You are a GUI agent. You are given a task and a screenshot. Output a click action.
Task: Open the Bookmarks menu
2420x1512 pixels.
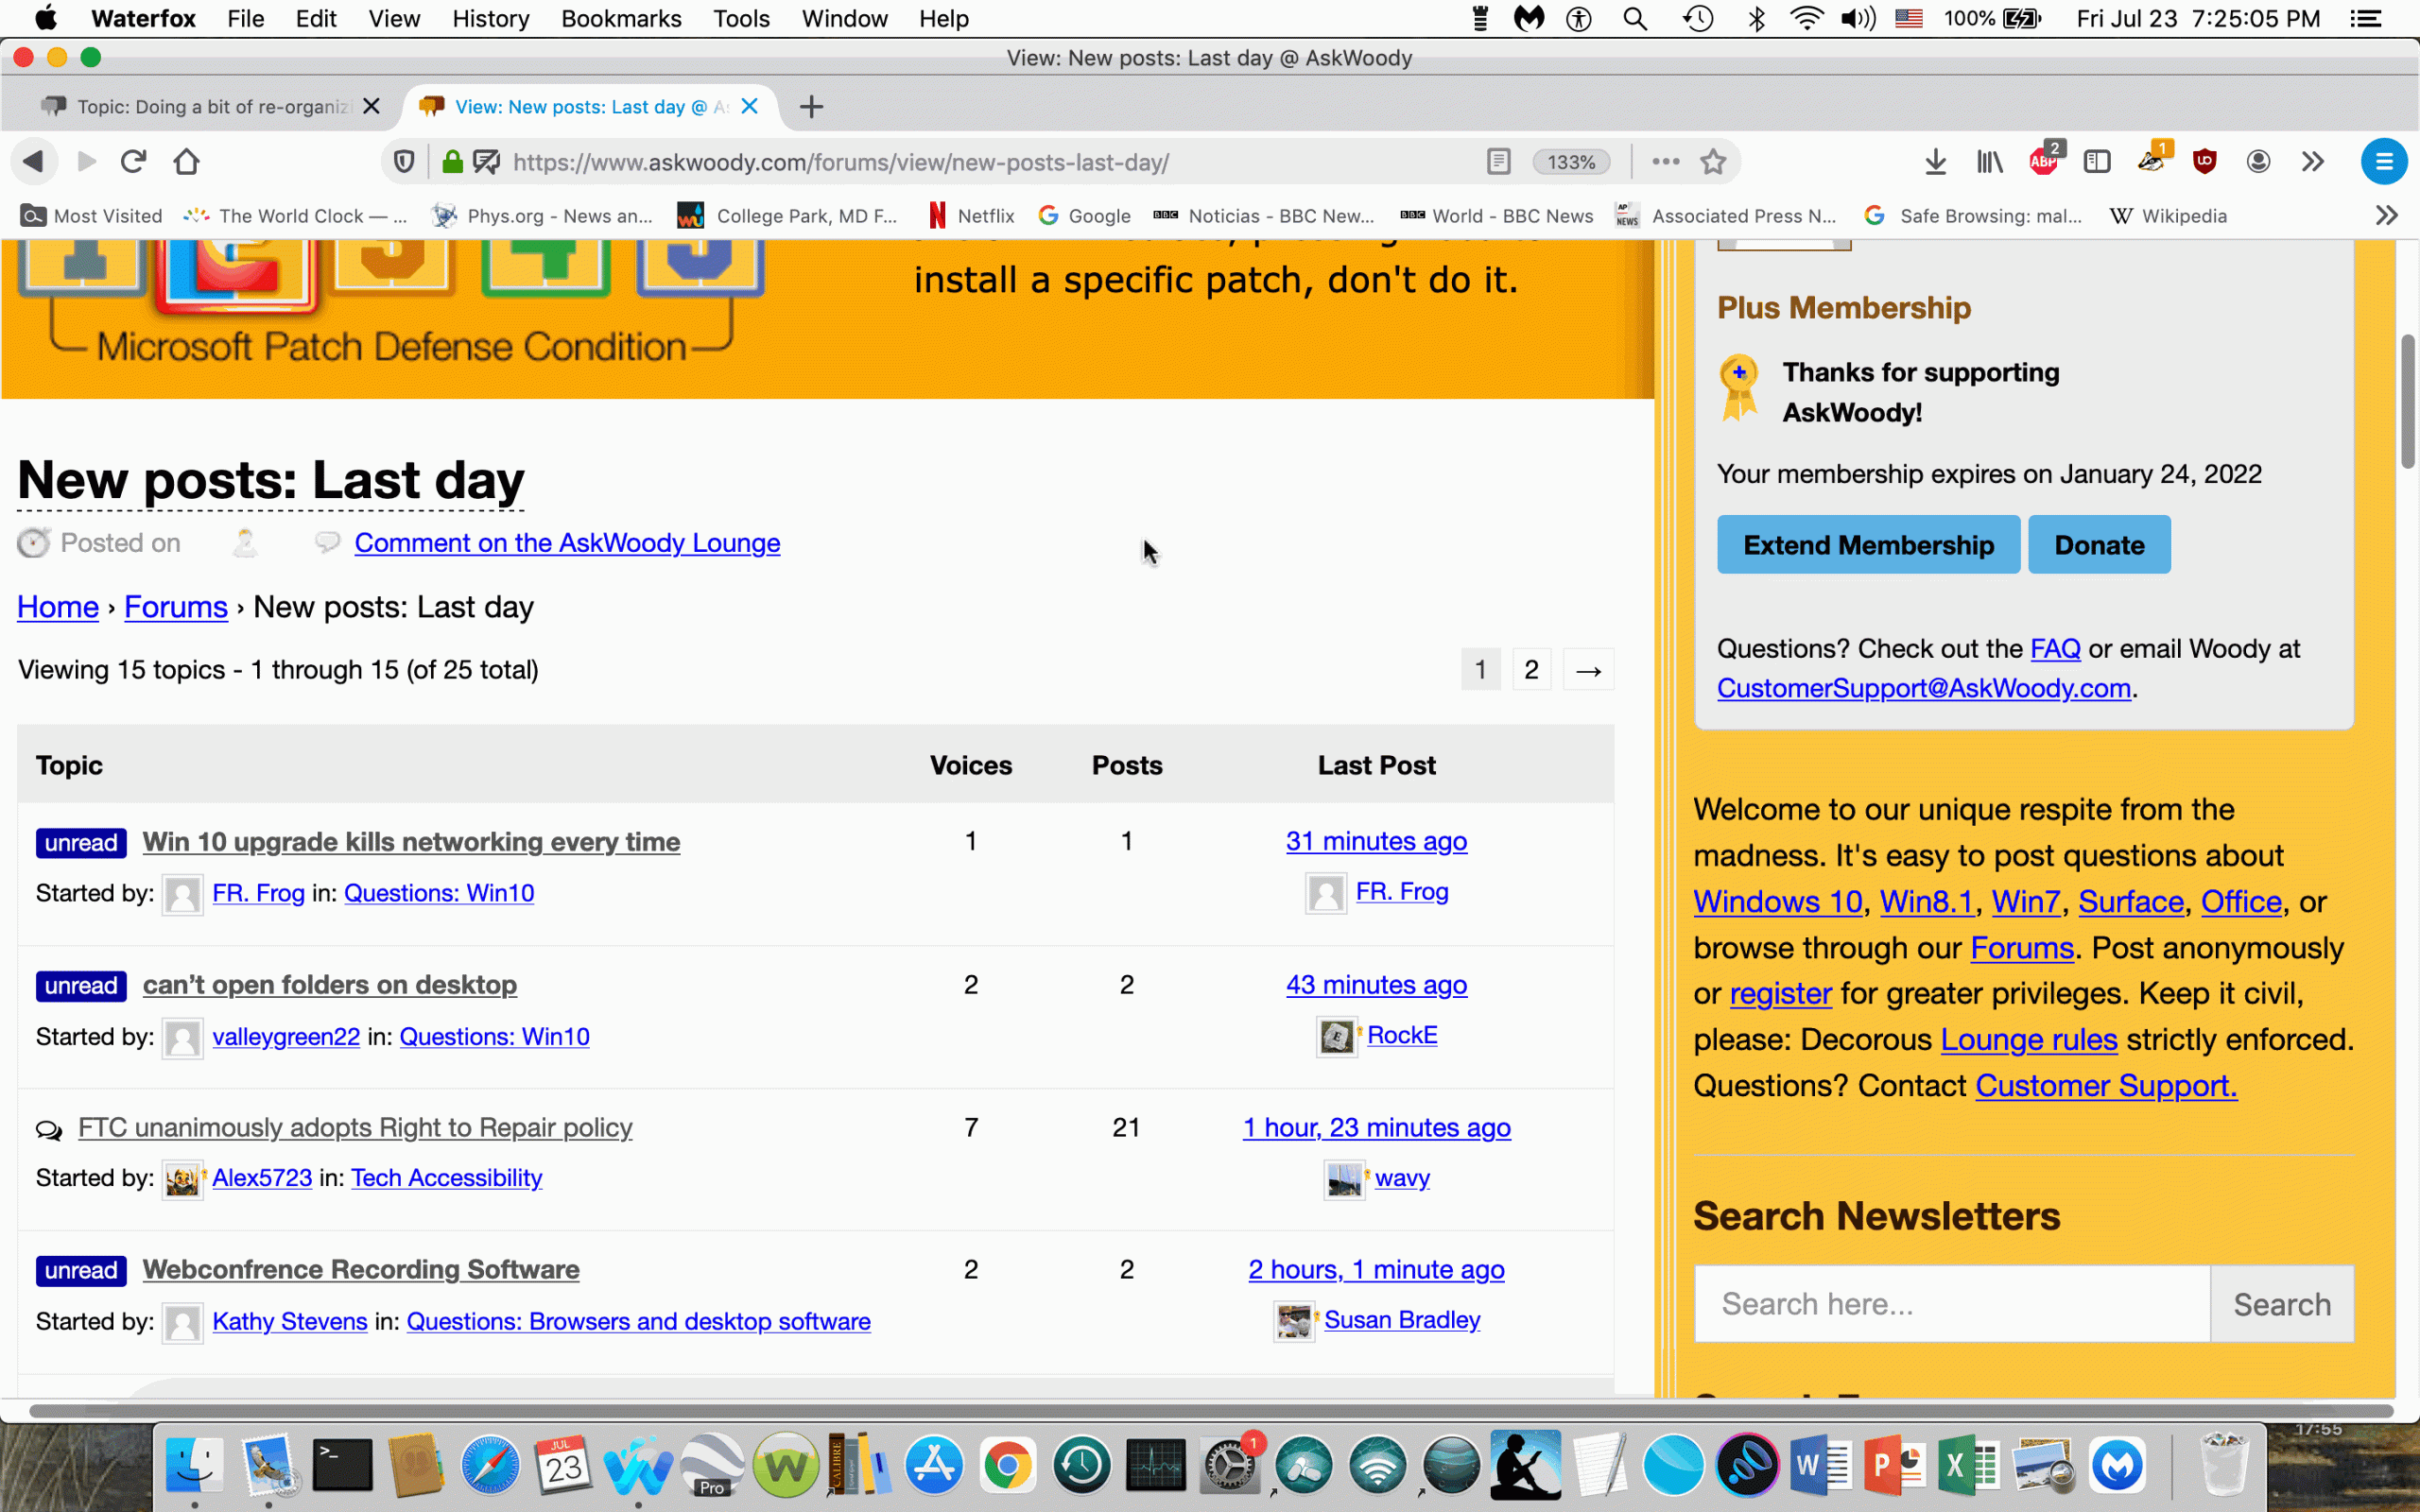point(621,19)
